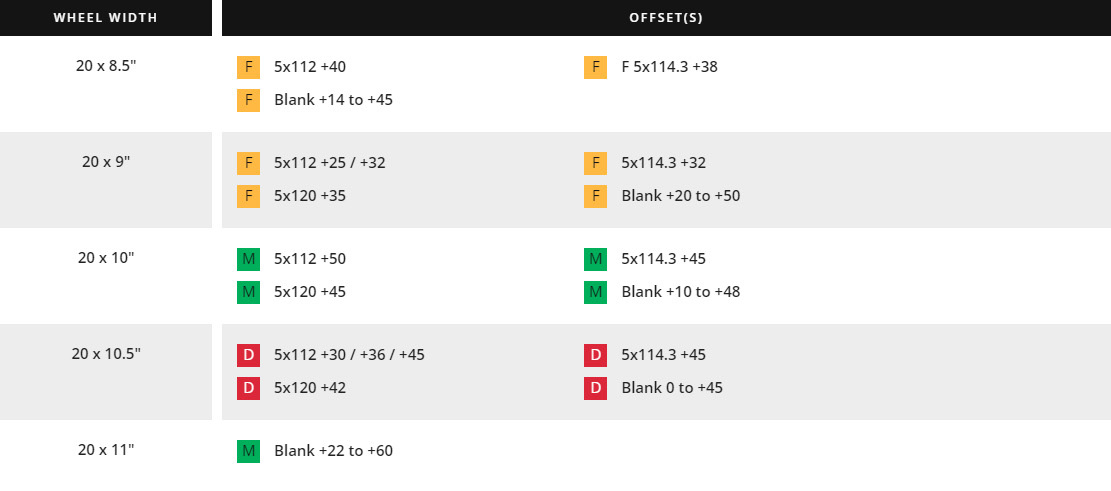
Task: Click the M badge beside Blank +10 to +48
Action: [595, 292]
